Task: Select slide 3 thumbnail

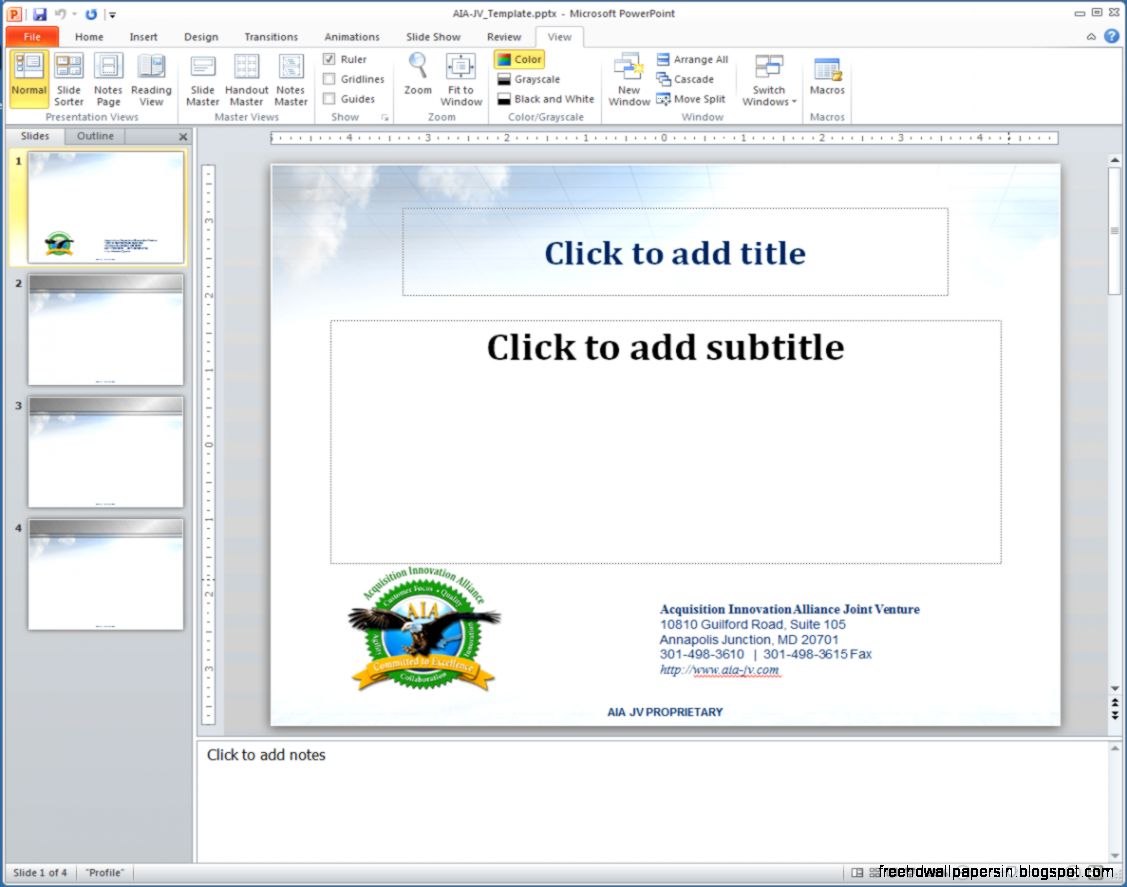Action: (x=106, y=451)
